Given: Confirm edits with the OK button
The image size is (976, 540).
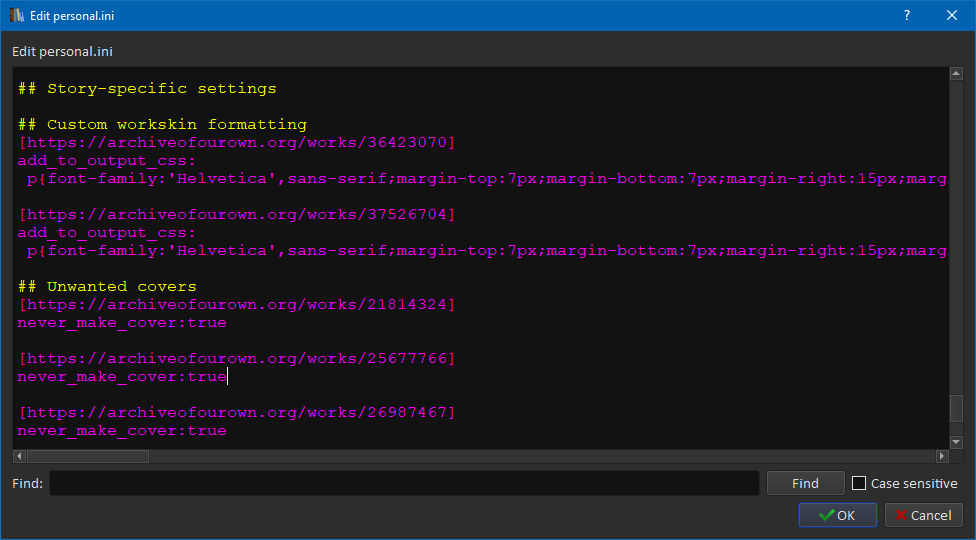Looking at the screenshot, I should [837, 515].
